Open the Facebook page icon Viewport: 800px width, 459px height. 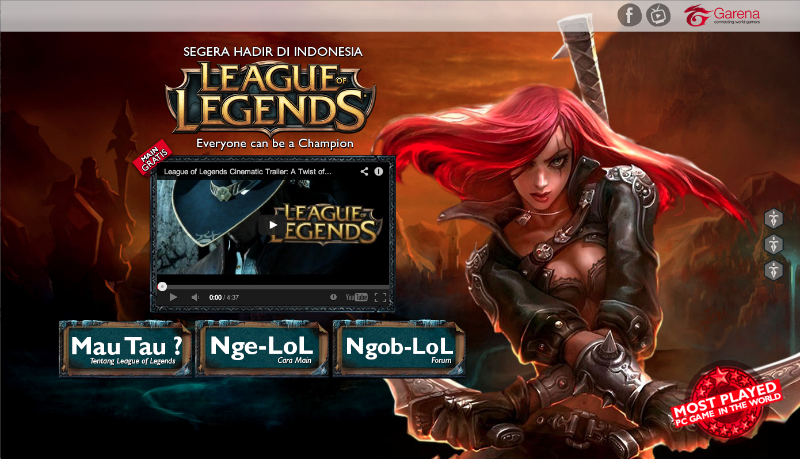(x=630, y=15)
